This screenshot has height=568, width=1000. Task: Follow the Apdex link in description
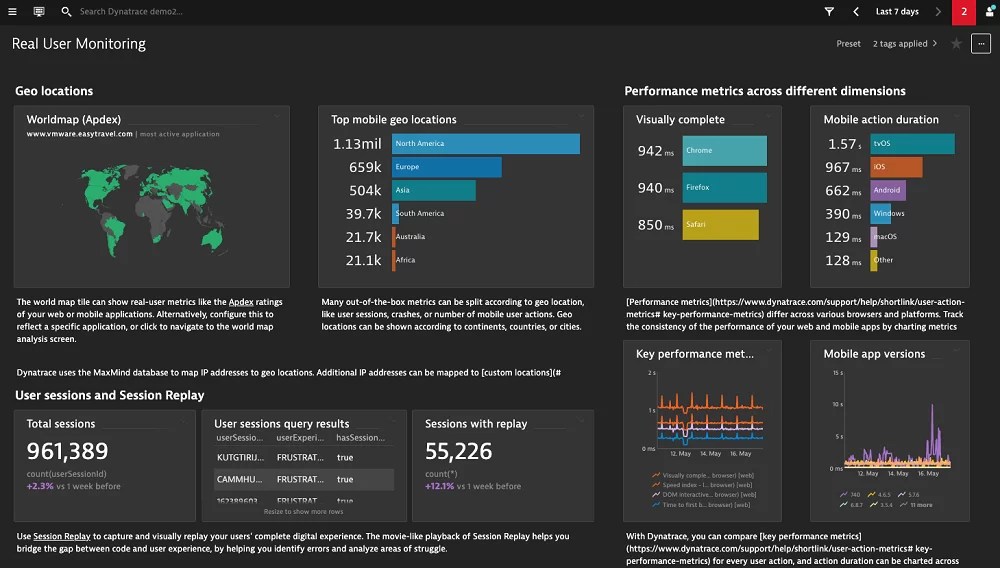(241, 302)
